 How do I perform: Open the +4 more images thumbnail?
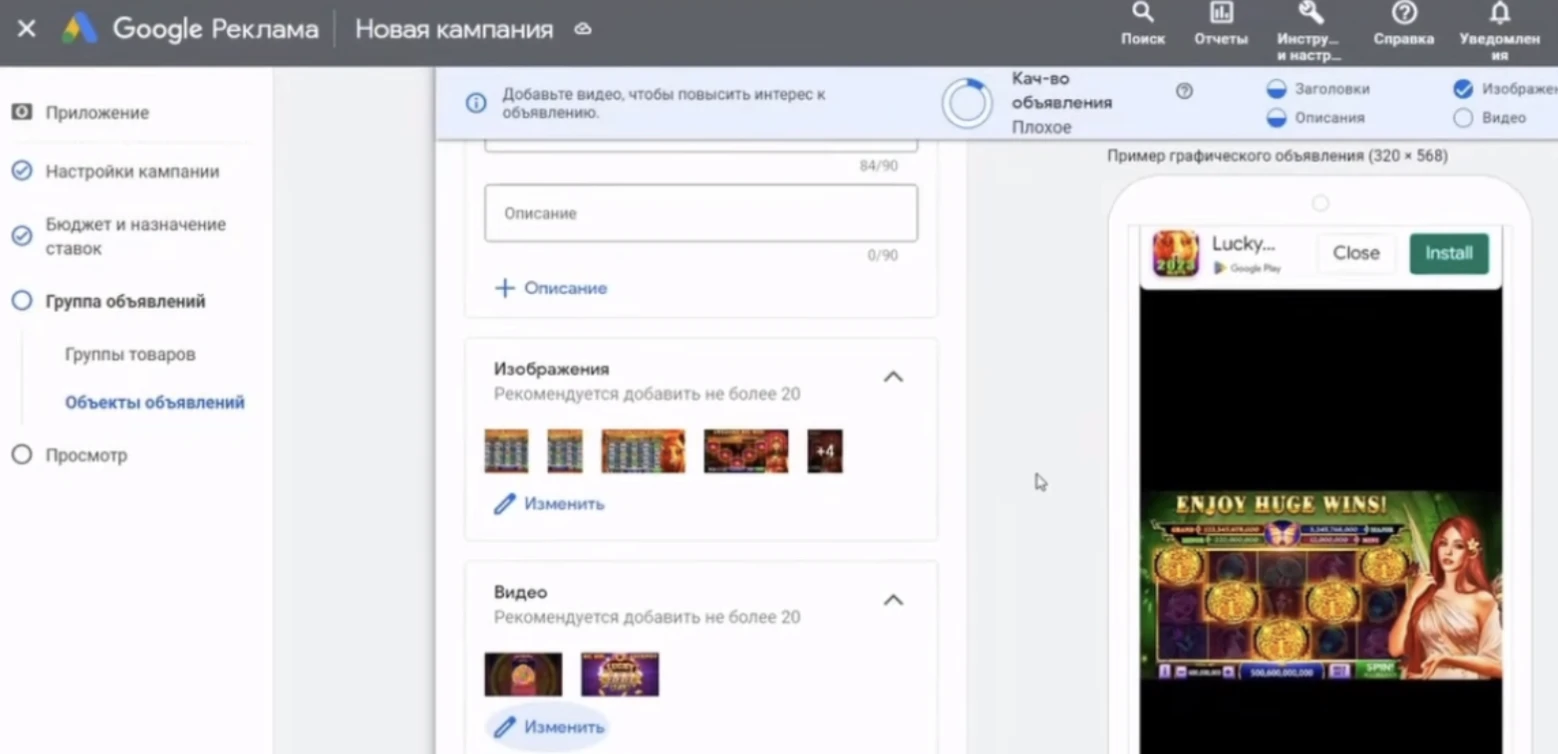click(825, 451)
